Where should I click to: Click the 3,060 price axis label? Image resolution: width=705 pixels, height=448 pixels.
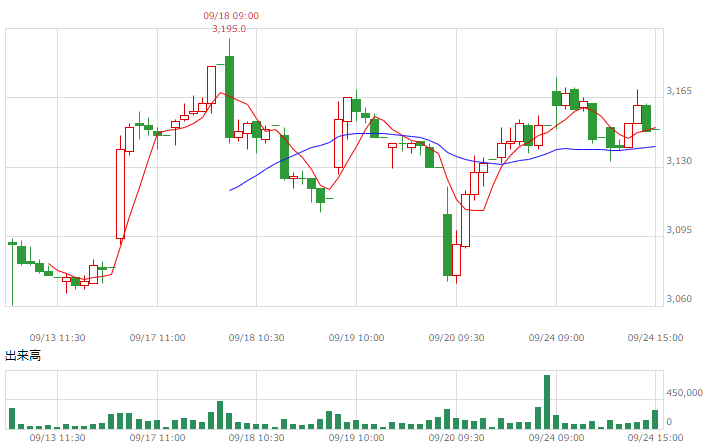pos(679,299)
